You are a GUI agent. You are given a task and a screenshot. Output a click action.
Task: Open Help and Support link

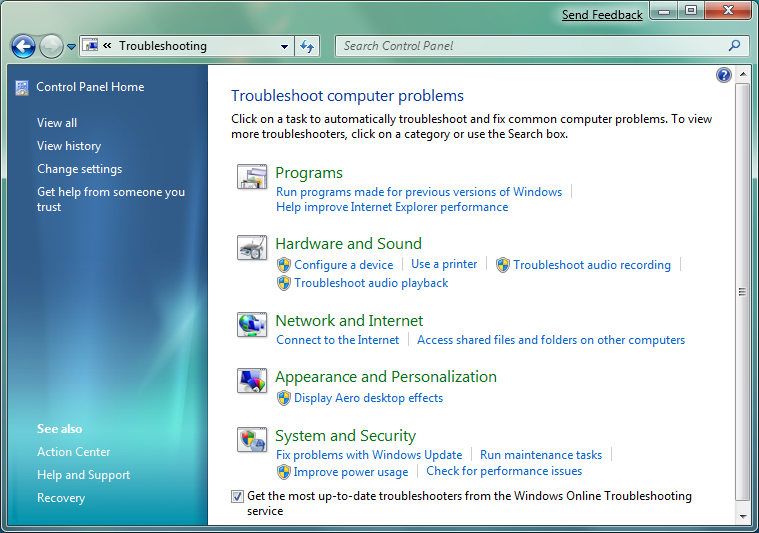[x=84, y=475]
